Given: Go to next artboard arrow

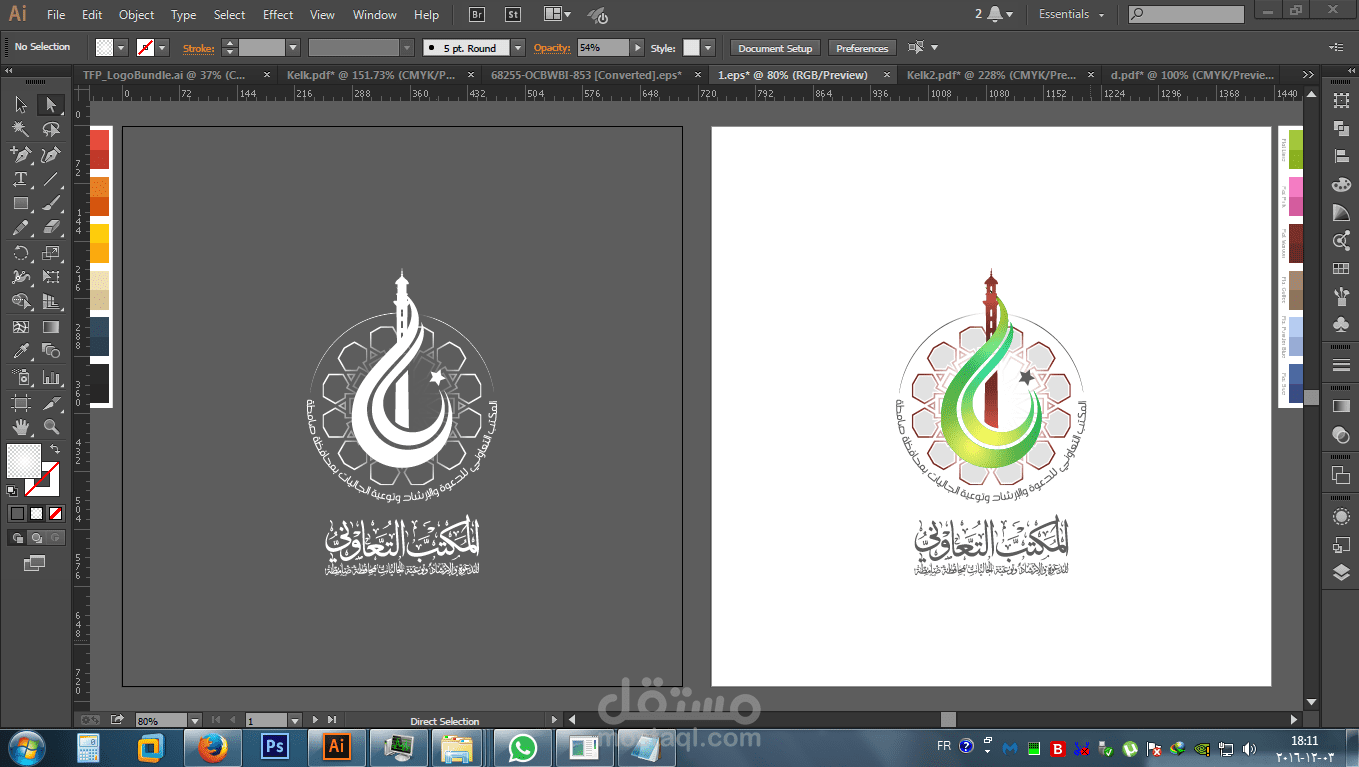Looking at the screenshot, I should 316,720.
